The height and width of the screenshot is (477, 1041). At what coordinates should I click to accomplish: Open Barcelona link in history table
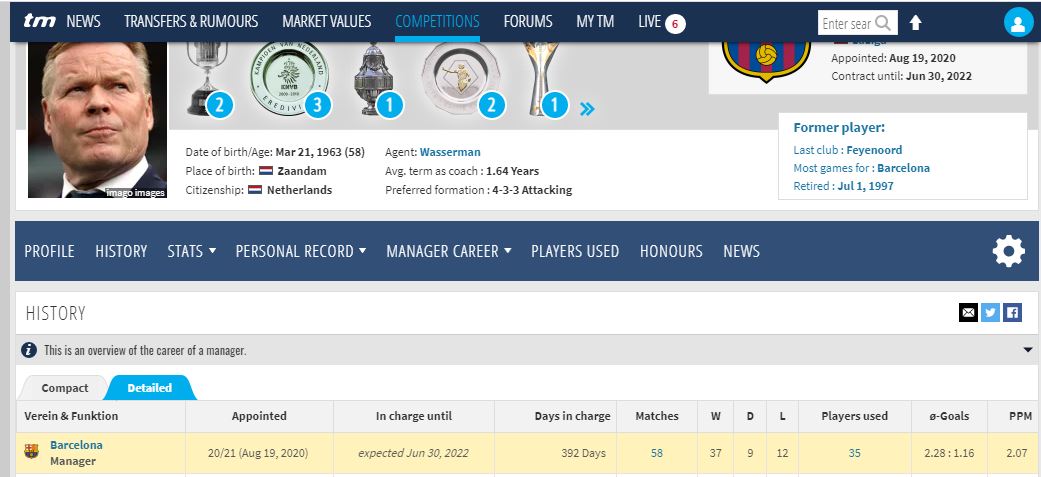coord(76,445)
